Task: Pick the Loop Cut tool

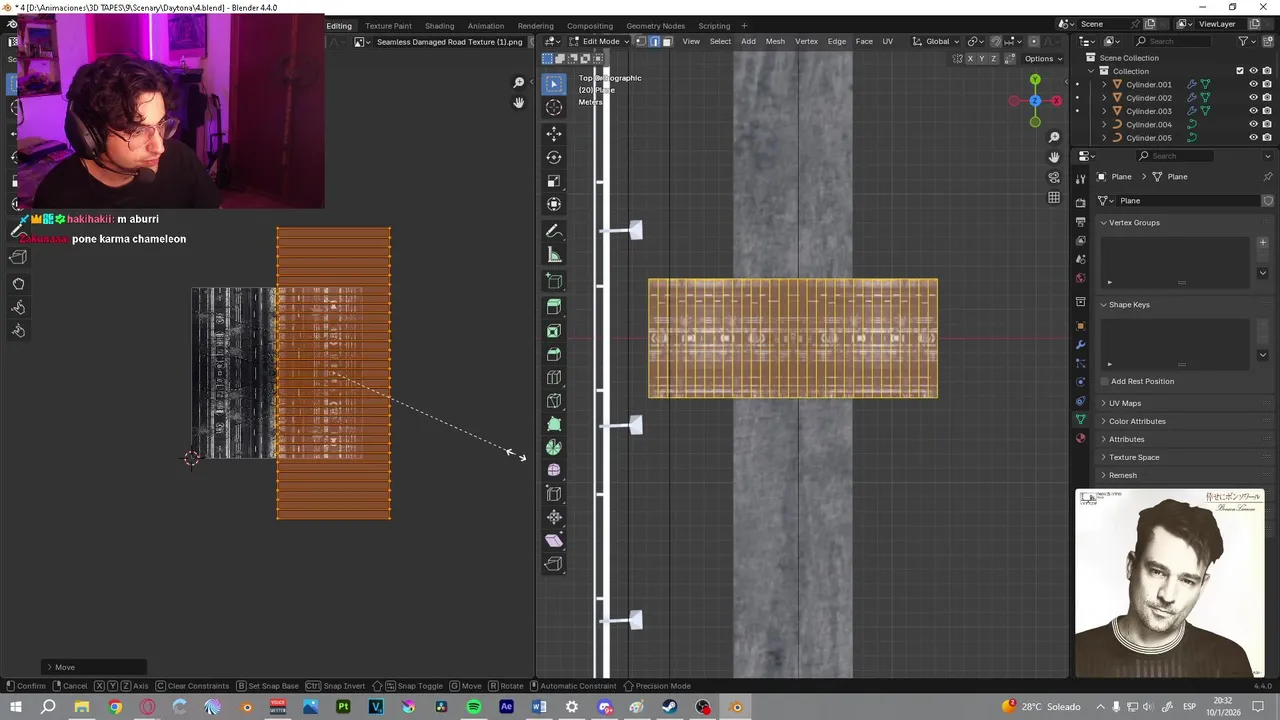Action: pyautogui.click(x=554, y=378)
